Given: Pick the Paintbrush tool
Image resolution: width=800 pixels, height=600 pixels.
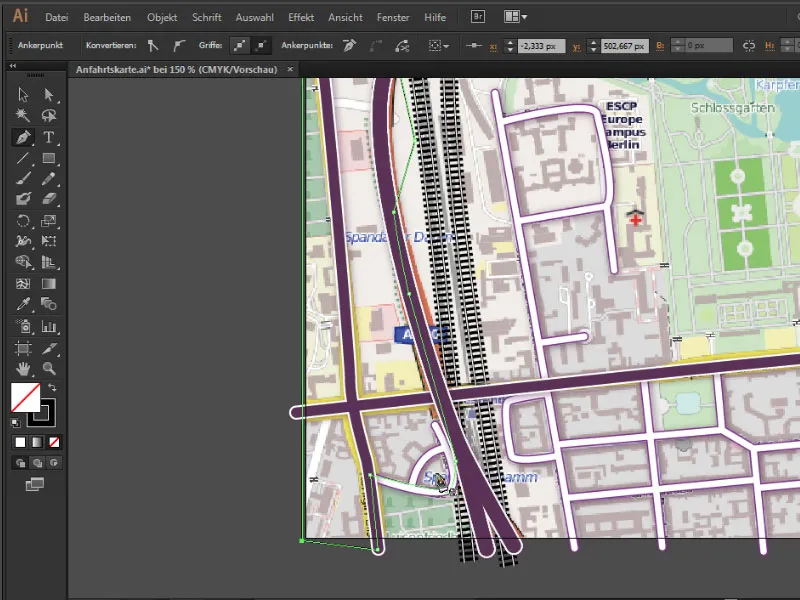Looking at the screenshot, I should point(23,179).
